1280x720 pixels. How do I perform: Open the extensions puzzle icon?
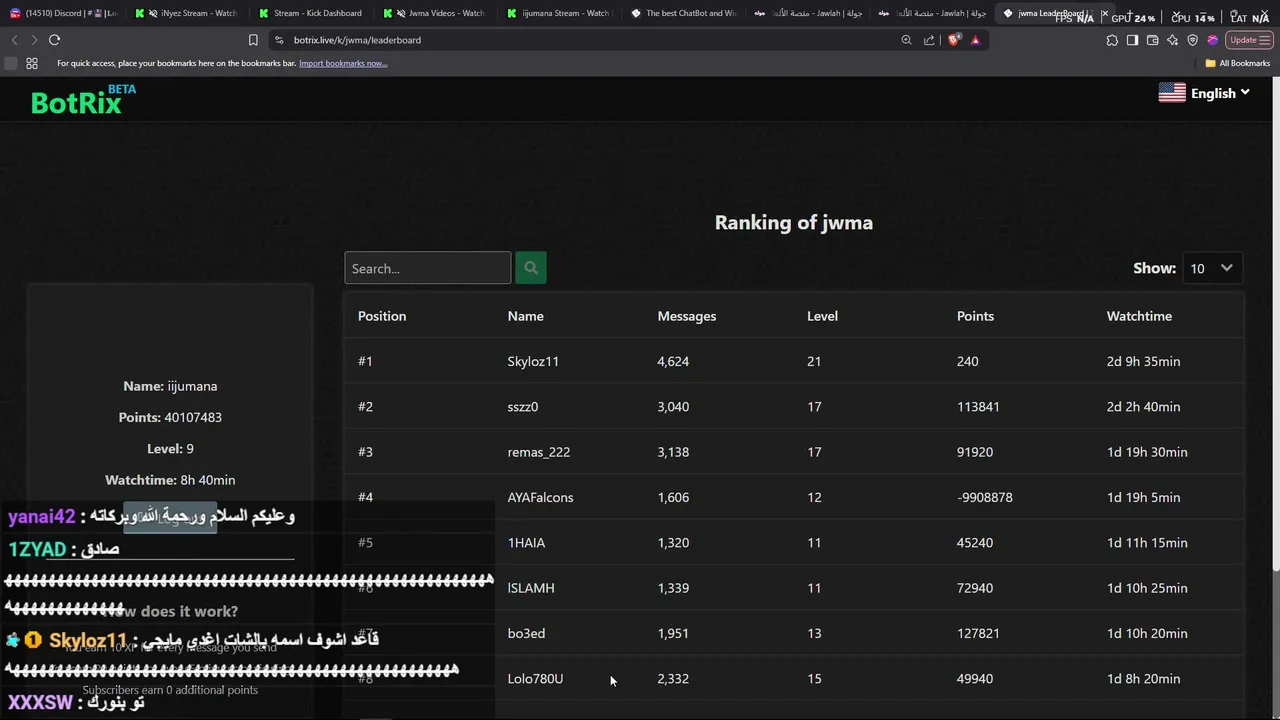[1112, 40]
